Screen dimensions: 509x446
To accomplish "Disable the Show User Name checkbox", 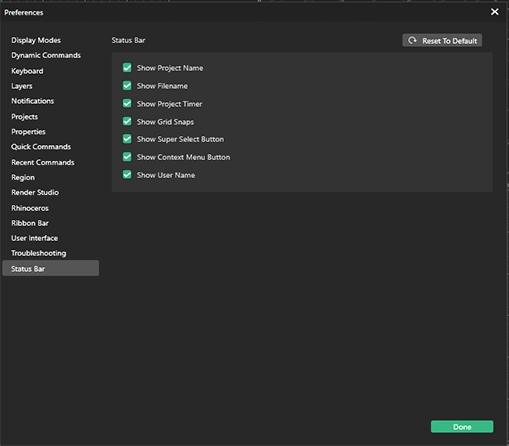I will tap(127, 175).
